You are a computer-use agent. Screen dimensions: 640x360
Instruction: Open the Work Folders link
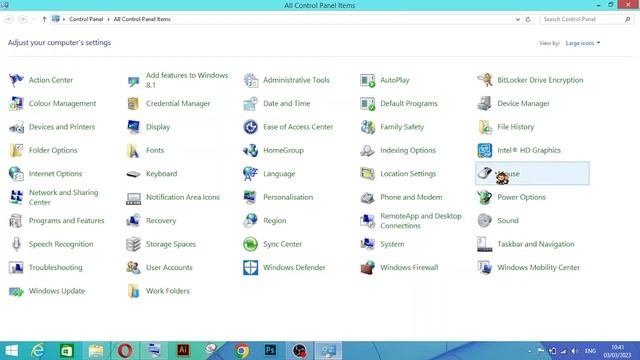168,291
